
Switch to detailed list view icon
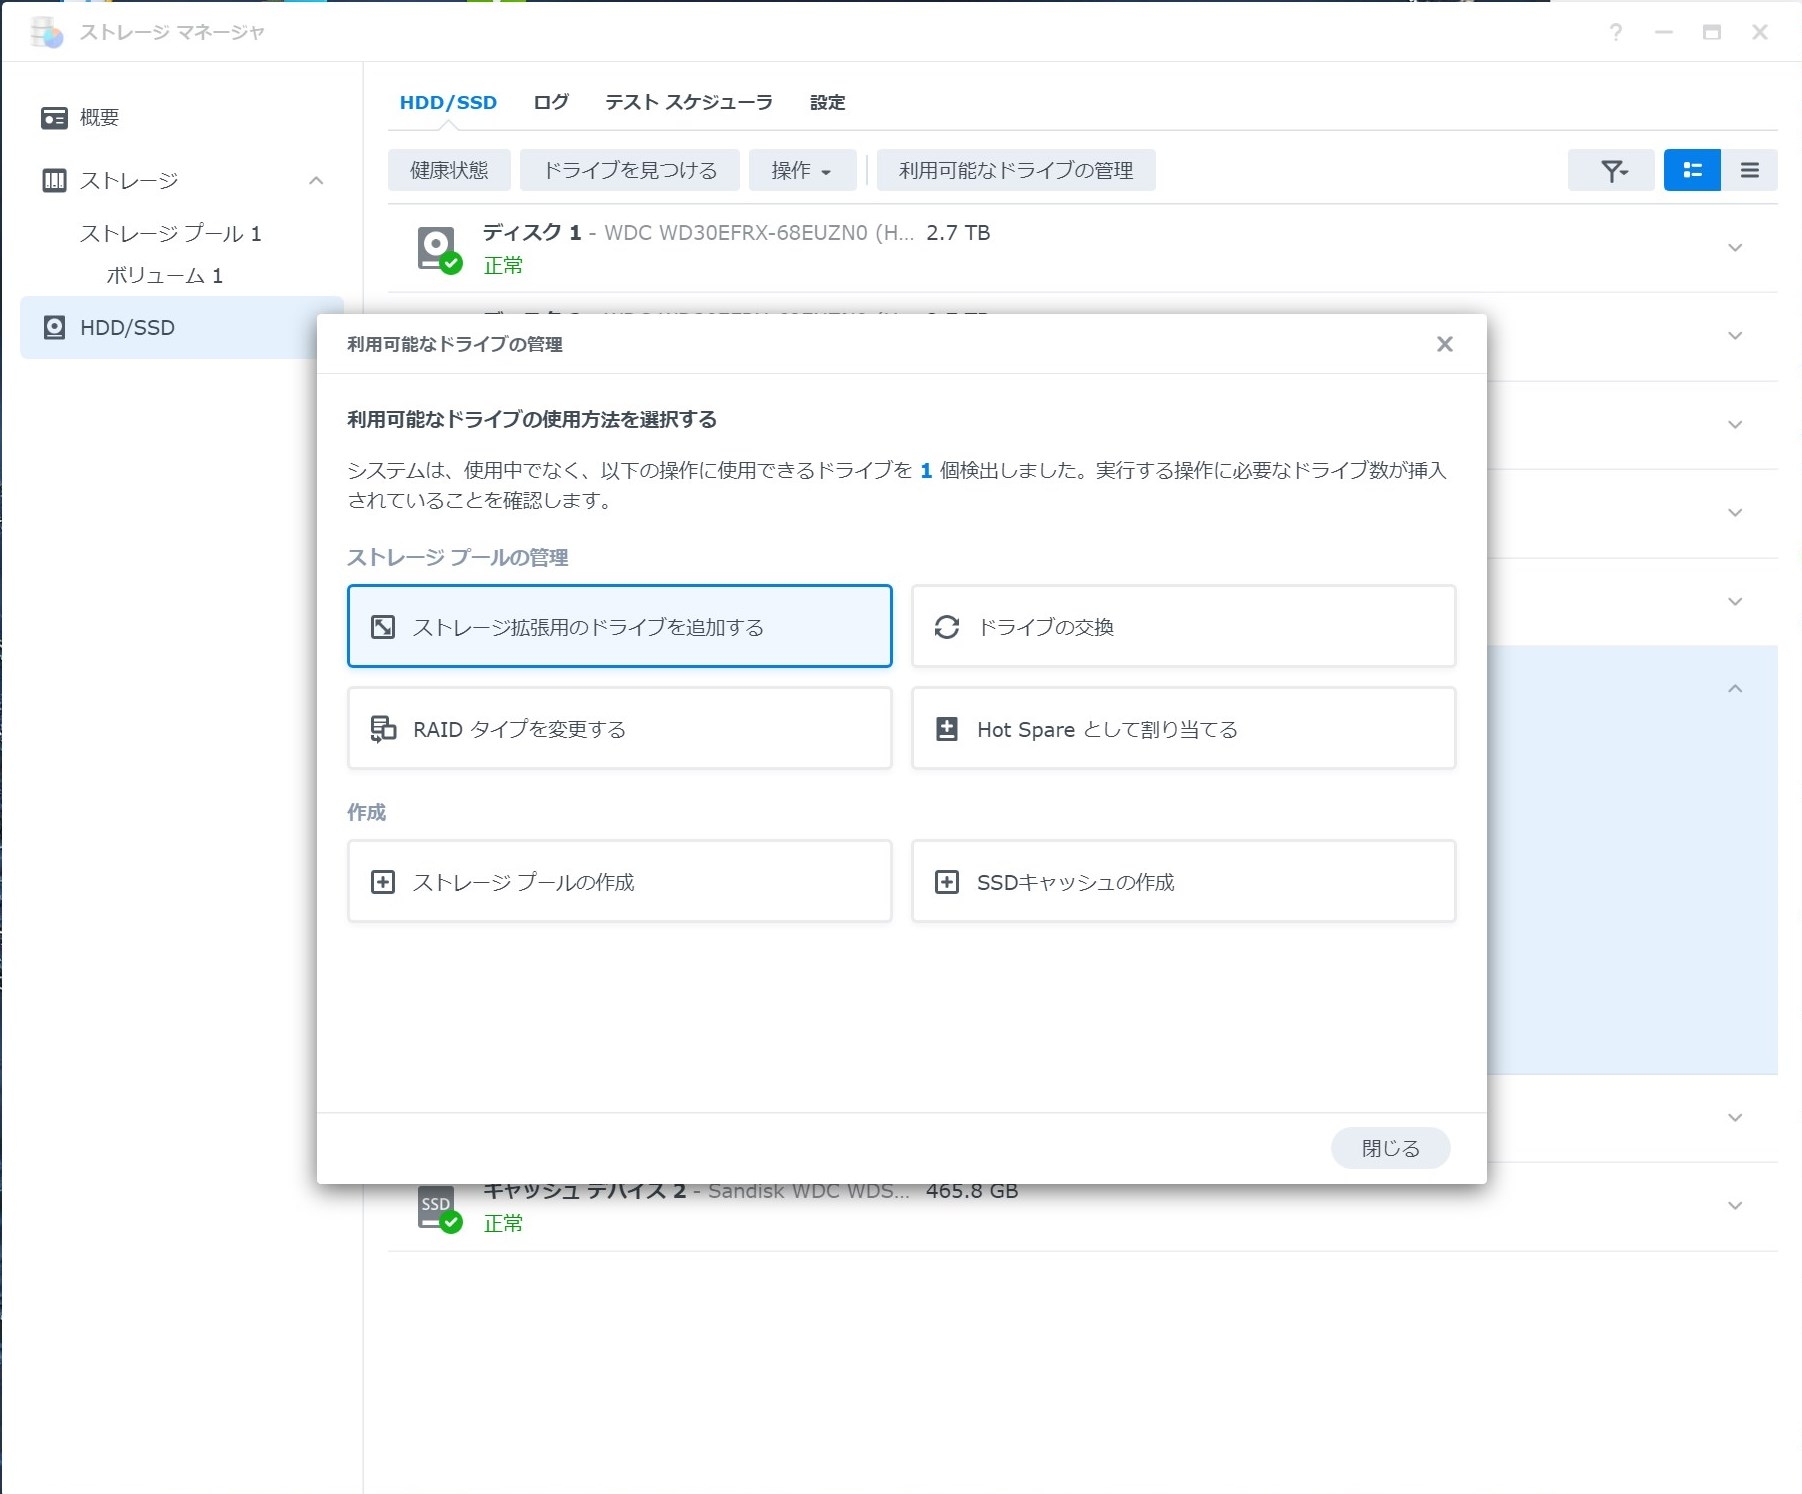[1691, 170]
